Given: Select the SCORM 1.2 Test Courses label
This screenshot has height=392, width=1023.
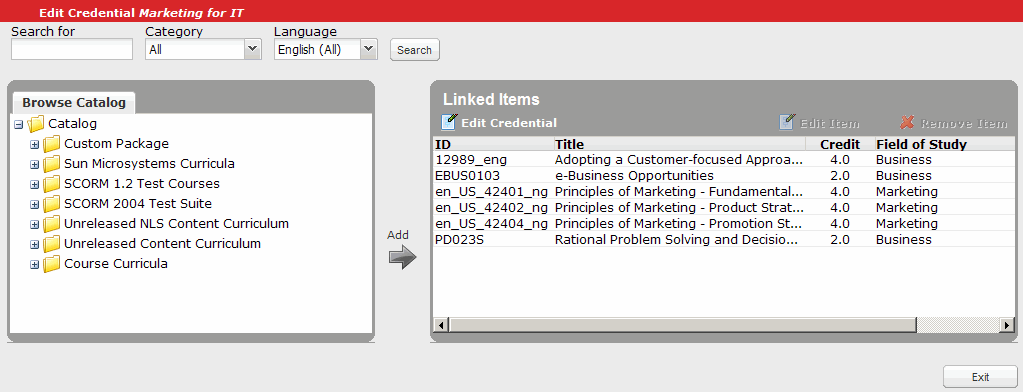Looking at the screenshot, I should pyautogui.click(x=142, y=184).
